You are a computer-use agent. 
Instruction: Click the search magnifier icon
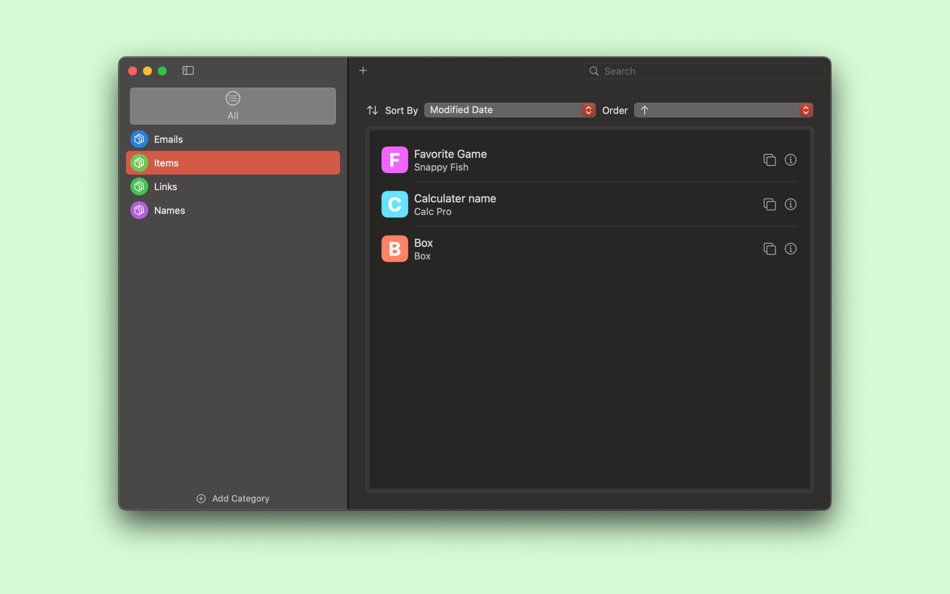click(x=594, y=72)
